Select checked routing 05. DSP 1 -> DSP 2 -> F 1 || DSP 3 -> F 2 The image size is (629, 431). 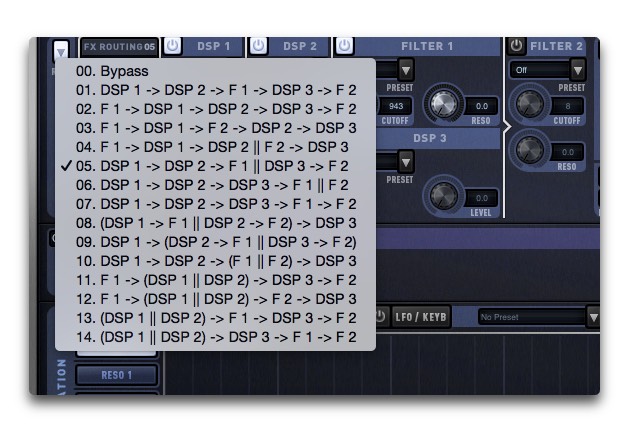tap(215, 166)
